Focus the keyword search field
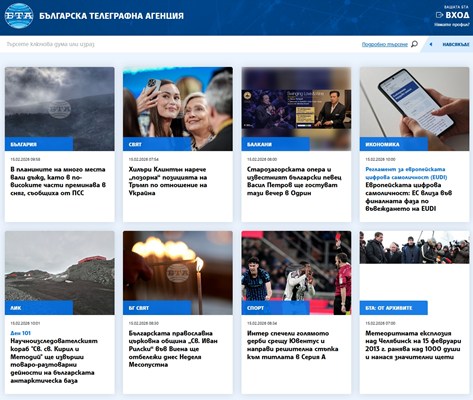Viewport: 473px width, 400px height. point(180,44)
